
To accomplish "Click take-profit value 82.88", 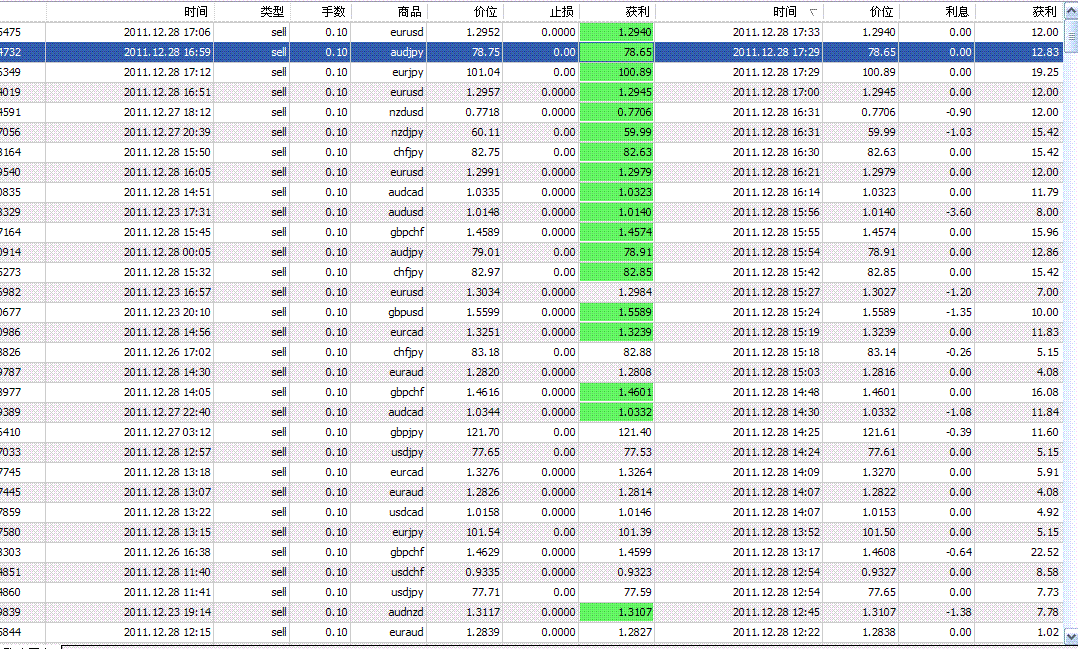I will click(637, 352).
